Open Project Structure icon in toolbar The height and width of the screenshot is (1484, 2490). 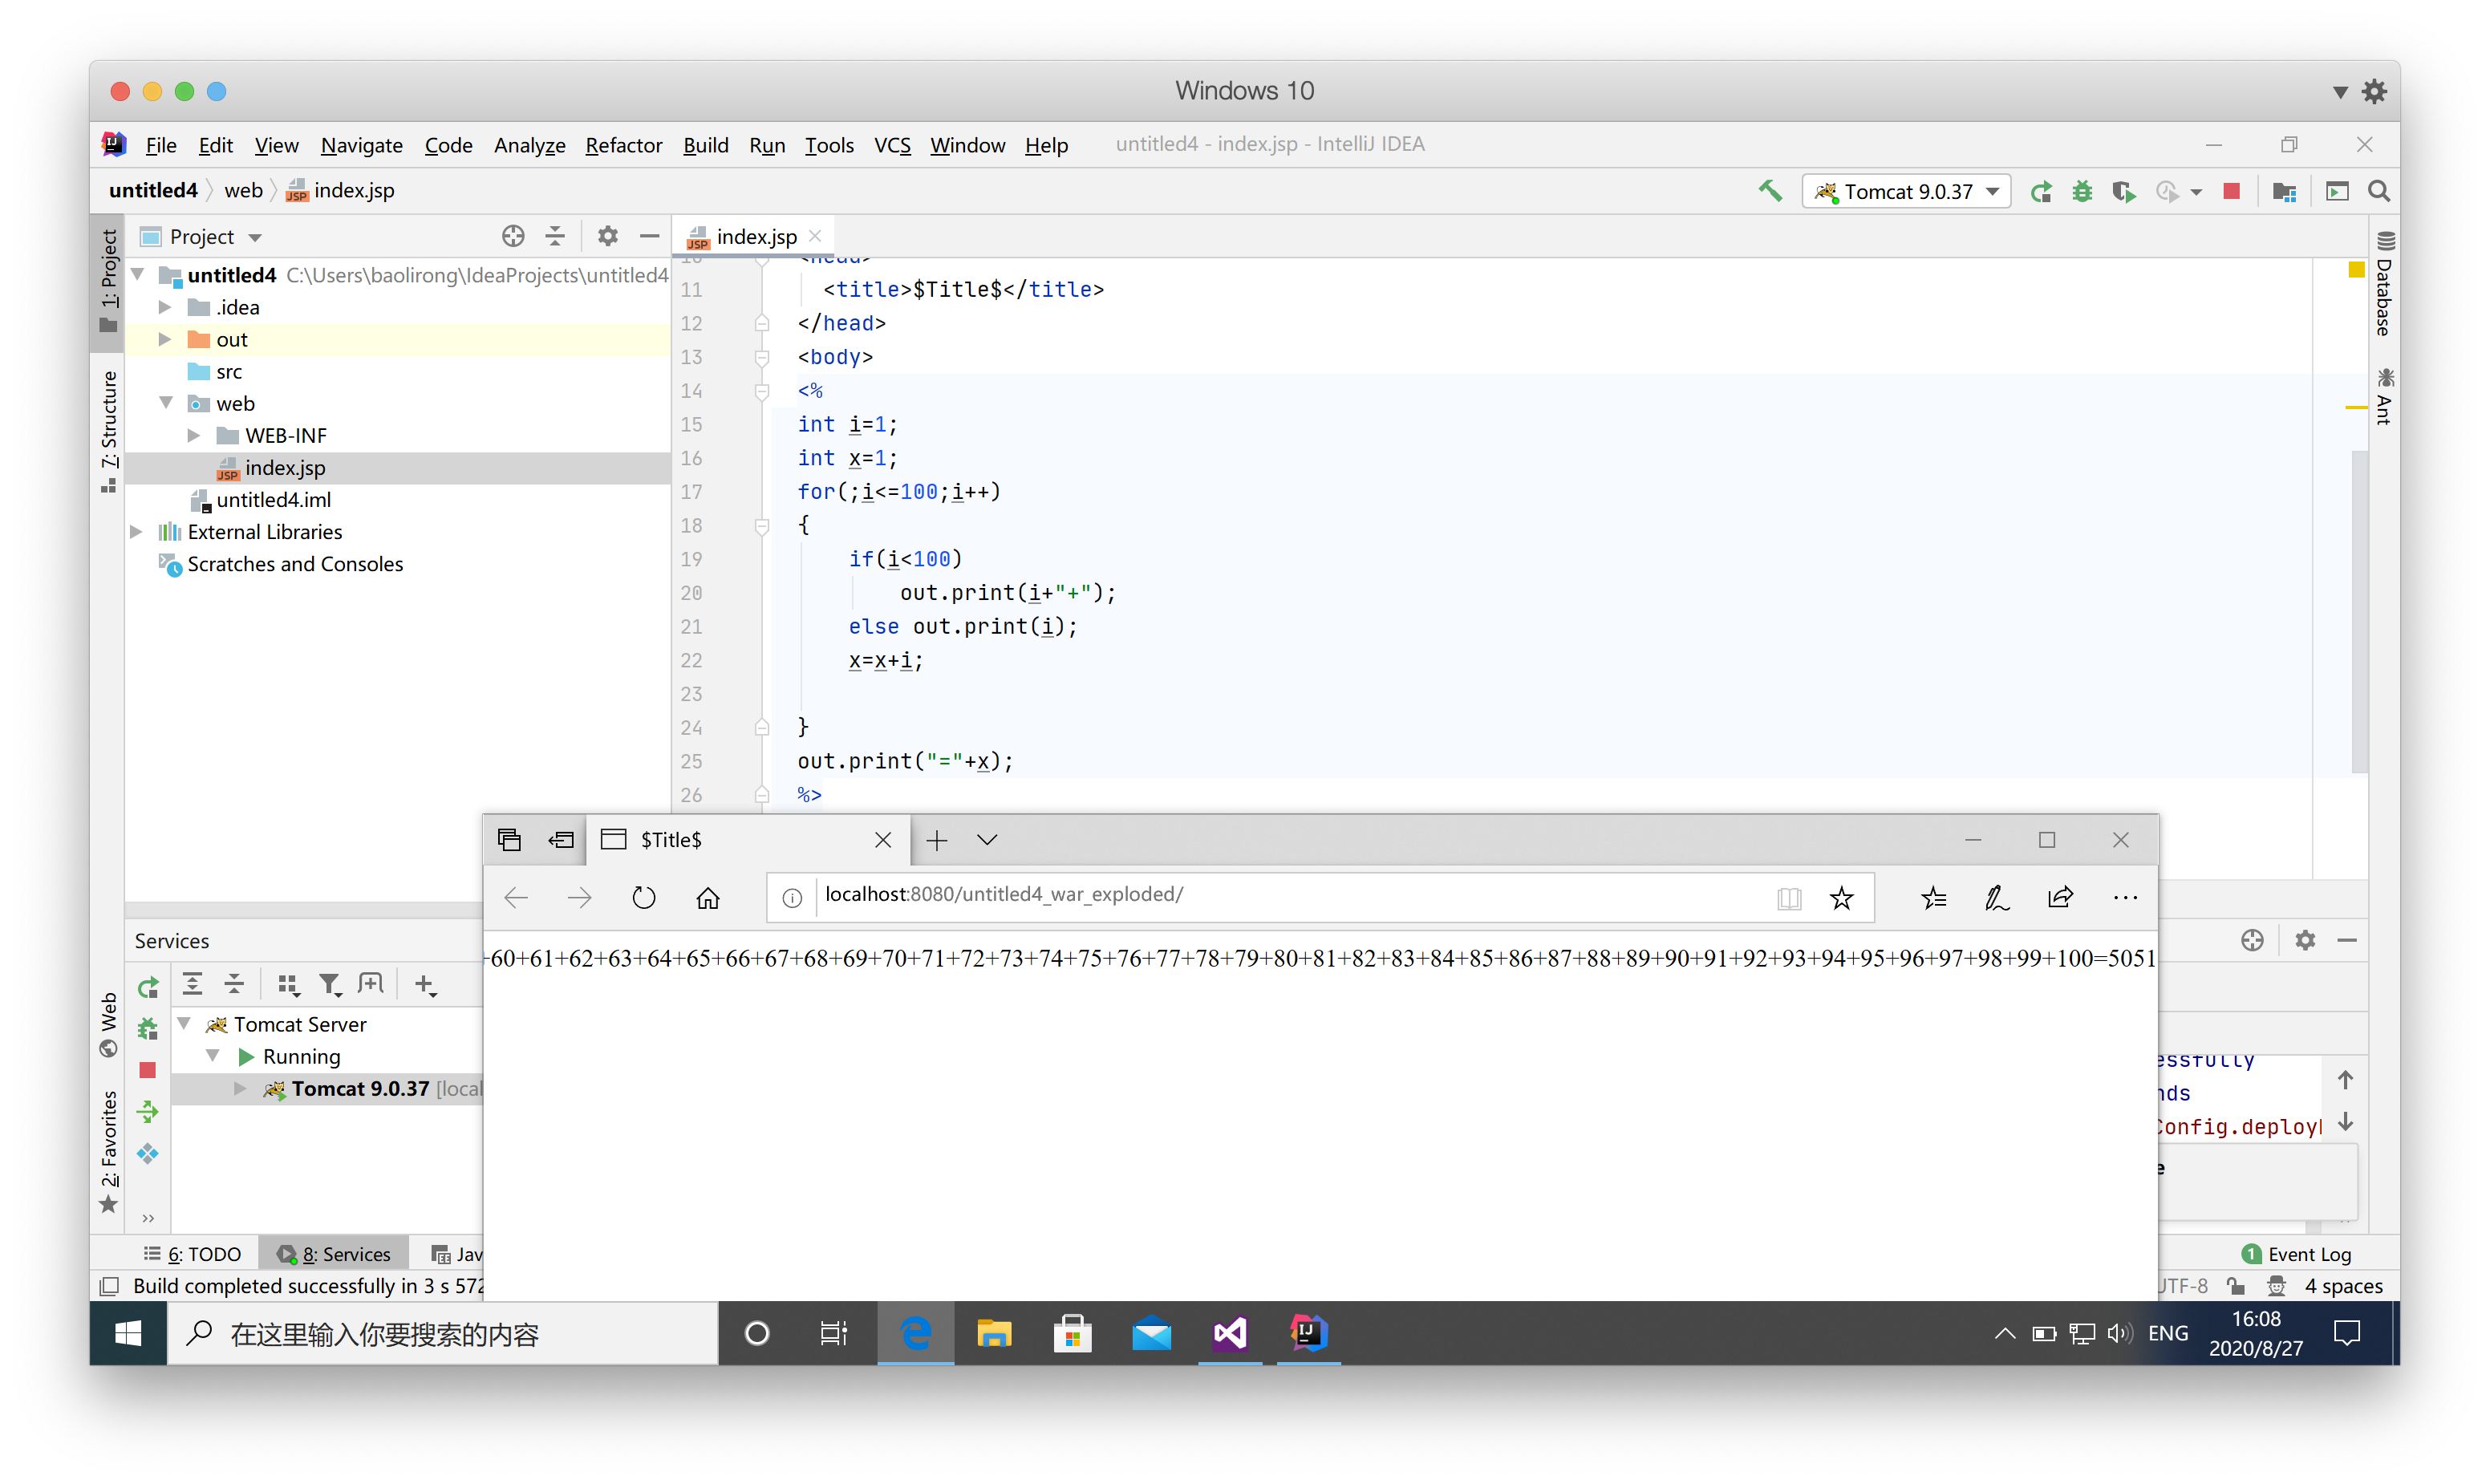(2283, 191)
